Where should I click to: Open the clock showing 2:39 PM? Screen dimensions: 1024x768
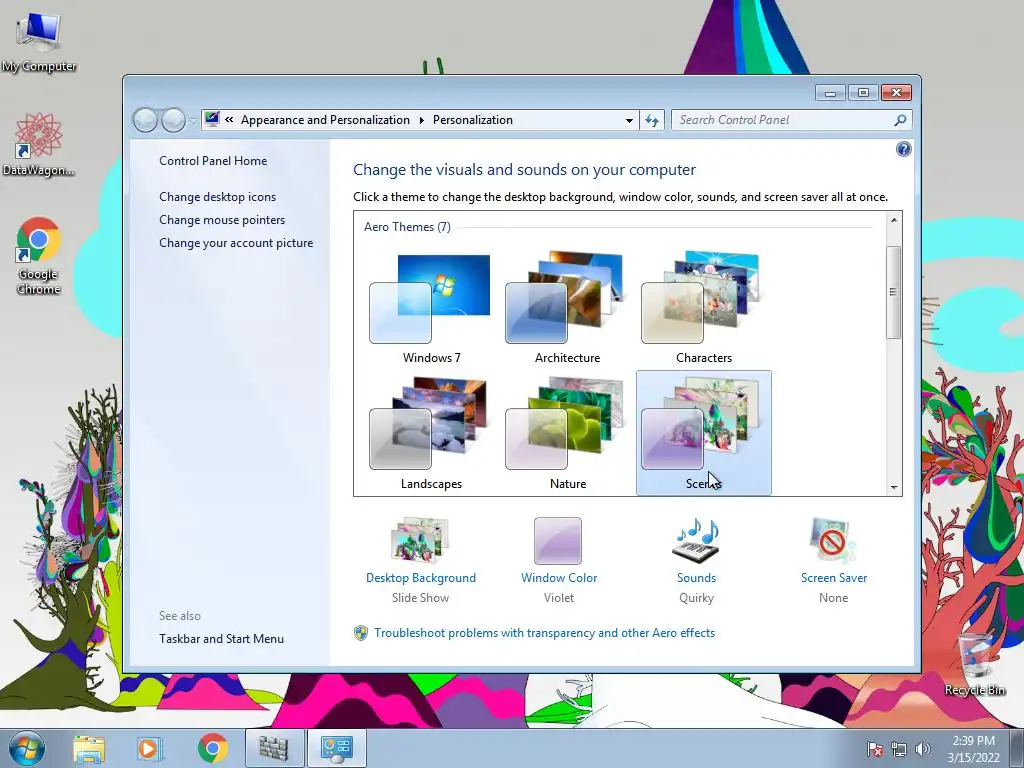(x=973, y=749)
